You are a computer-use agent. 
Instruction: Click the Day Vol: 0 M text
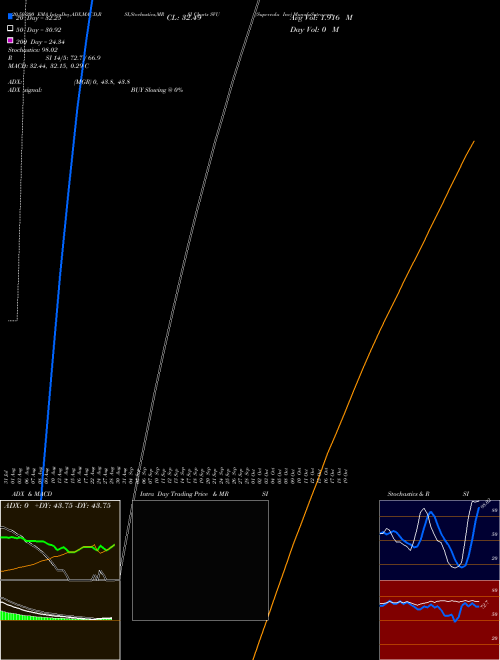click(x=314, y=30)
